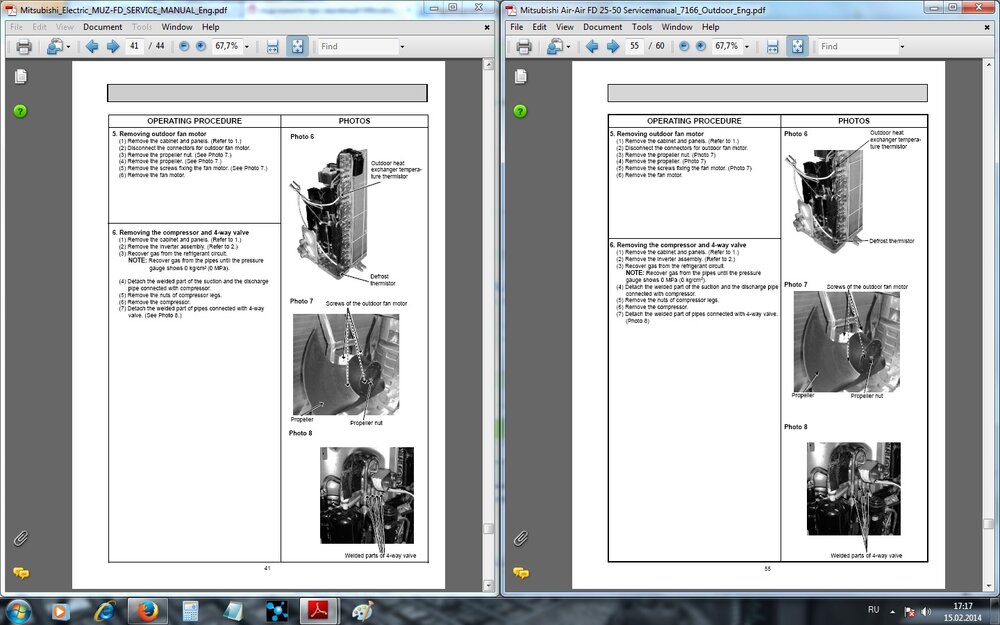Go to next page in right window

point(613,46)
